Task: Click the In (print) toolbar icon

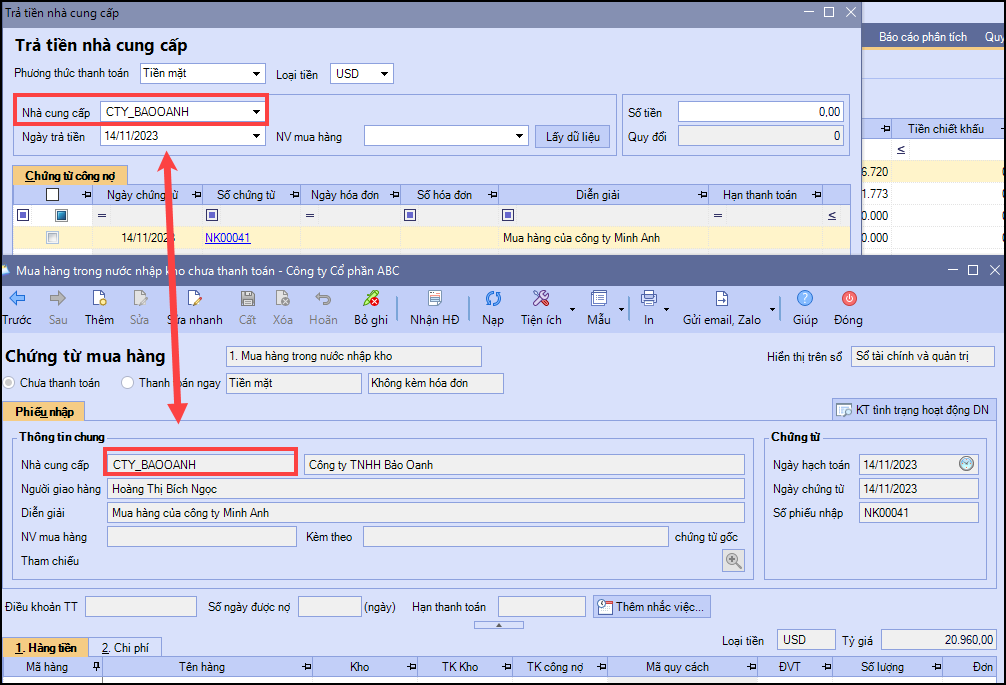Action: coord(649,299)
